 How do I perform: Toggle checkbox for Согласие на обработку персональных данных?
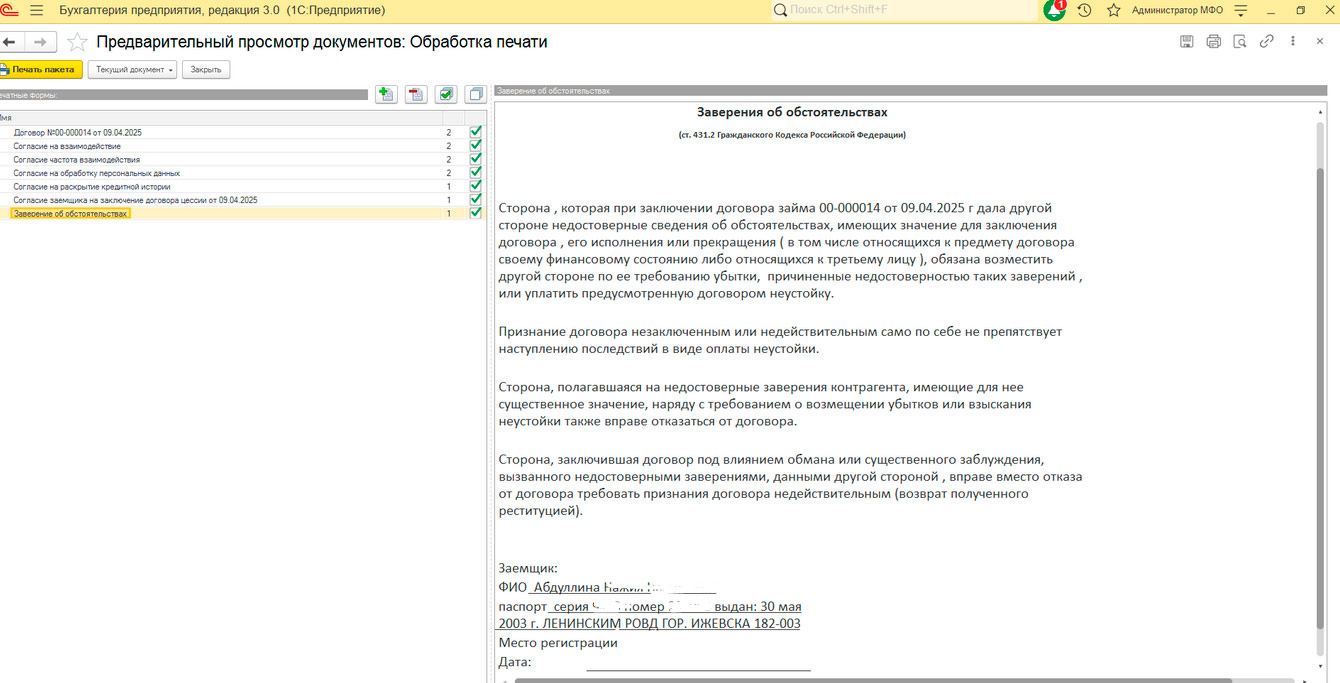476,172
